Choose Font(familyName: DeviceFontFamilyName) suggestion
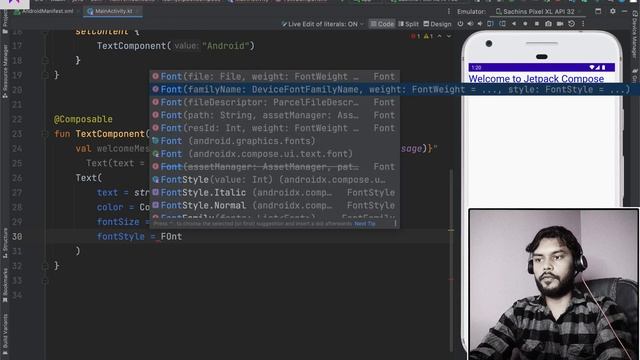640x360 pixels. [395, 89]
